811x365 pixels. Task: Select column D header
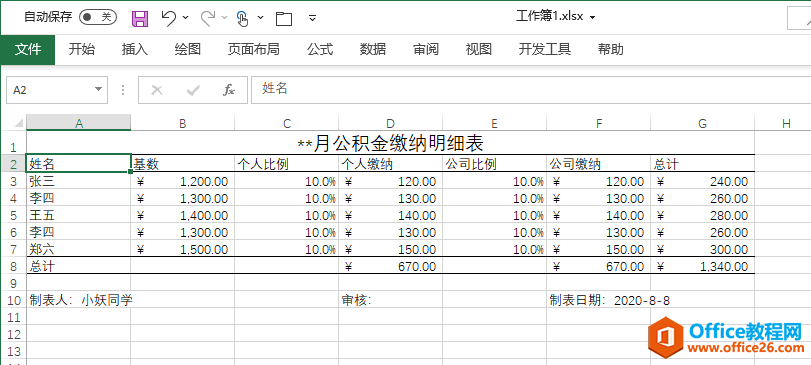coord(391,123)
